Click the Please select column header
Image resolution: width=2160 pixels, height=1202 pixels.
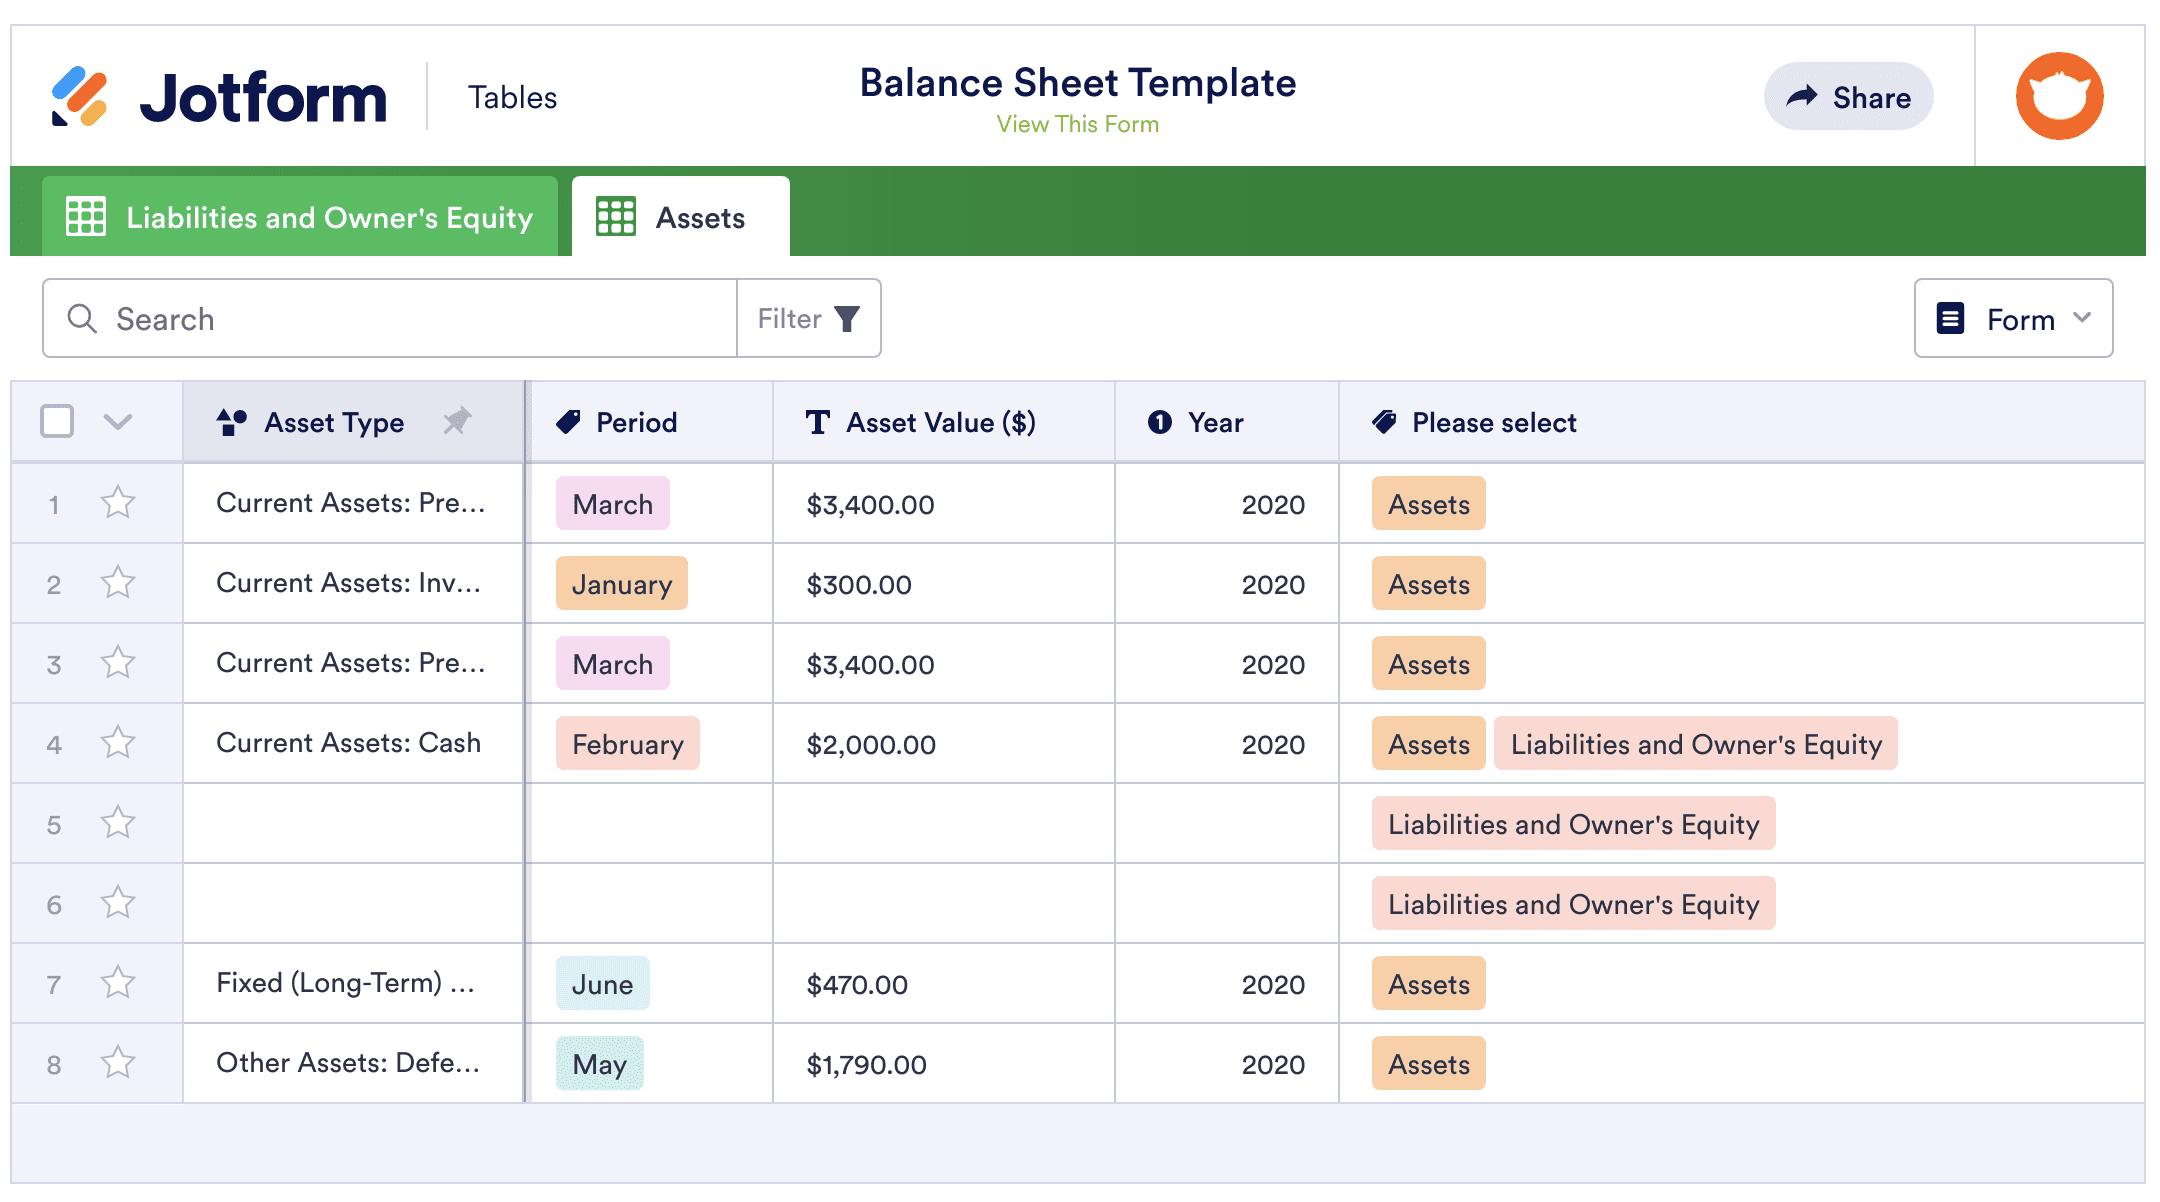[x=1742, y=422]
